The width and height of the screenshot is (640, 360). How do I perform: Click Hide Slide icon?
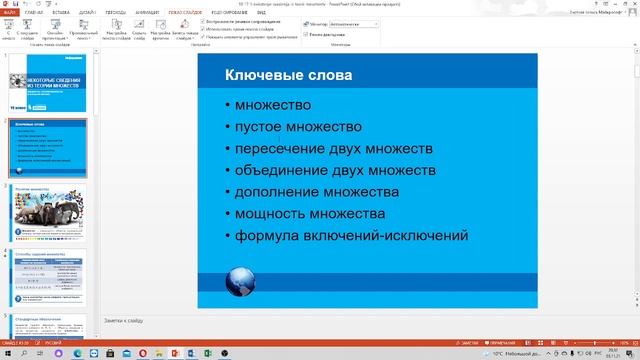point(139,29)
